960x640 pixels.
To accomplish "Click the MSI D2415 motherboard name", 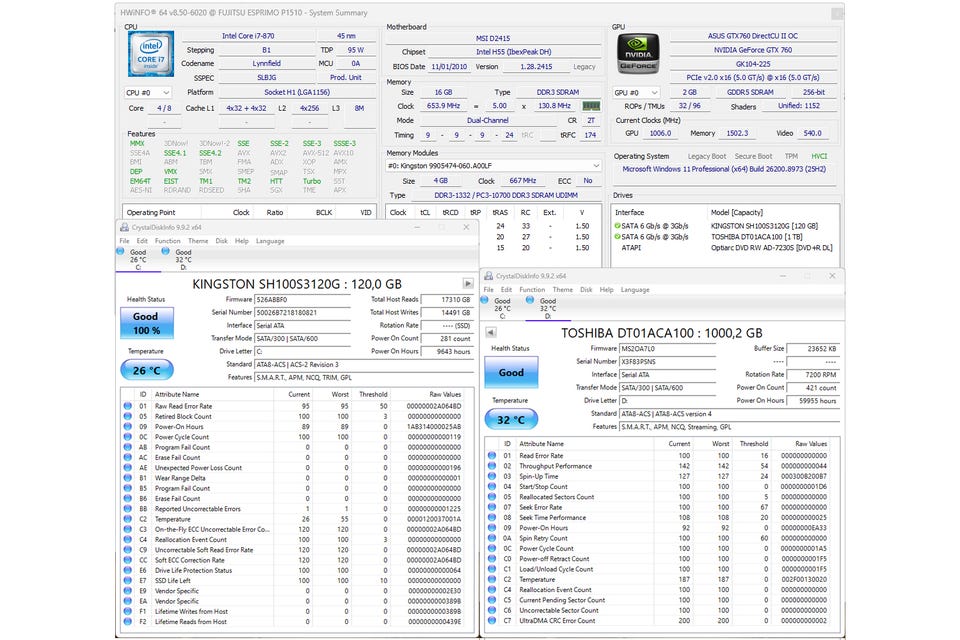I will 493,38.
